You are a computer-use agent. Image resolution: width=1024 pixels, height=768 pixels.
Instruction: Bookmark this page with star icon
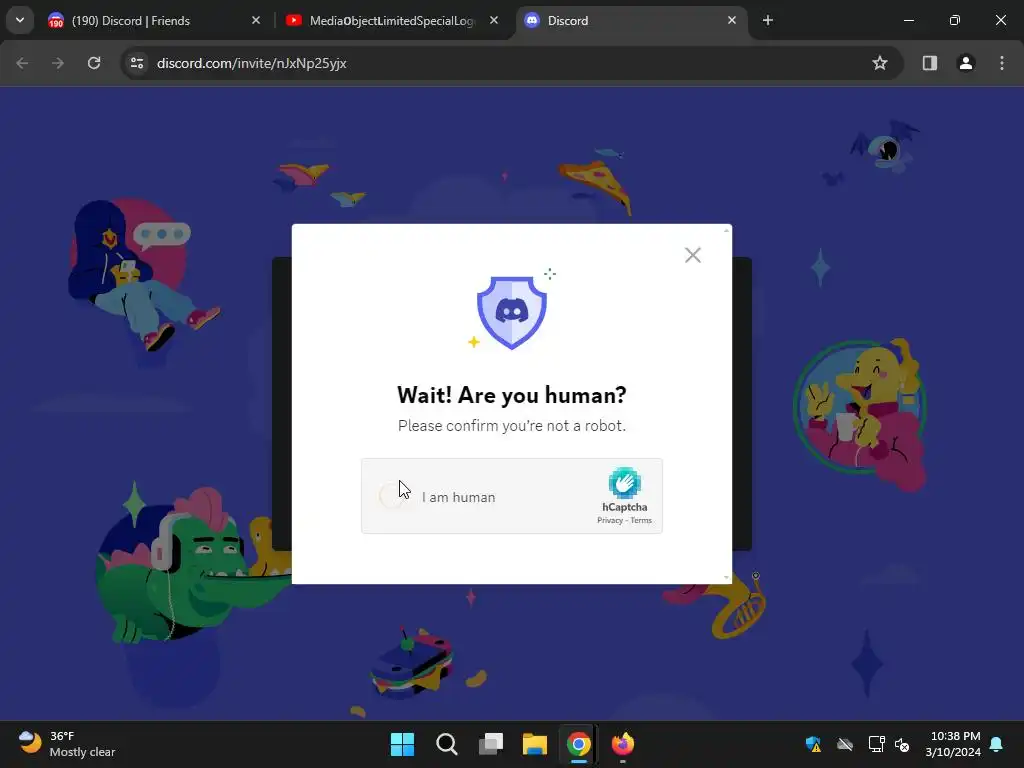click(880, 63)
